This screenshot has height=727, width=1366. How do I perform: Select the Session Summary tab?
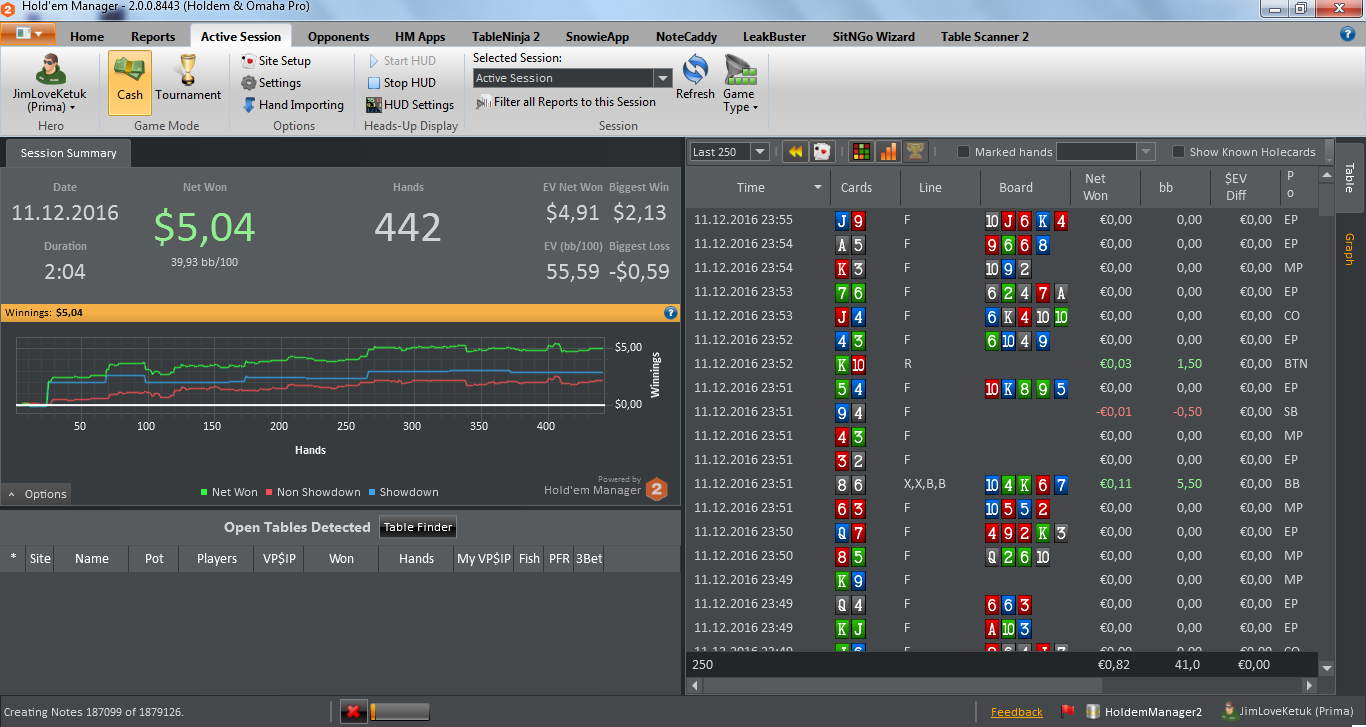(68, 153)
